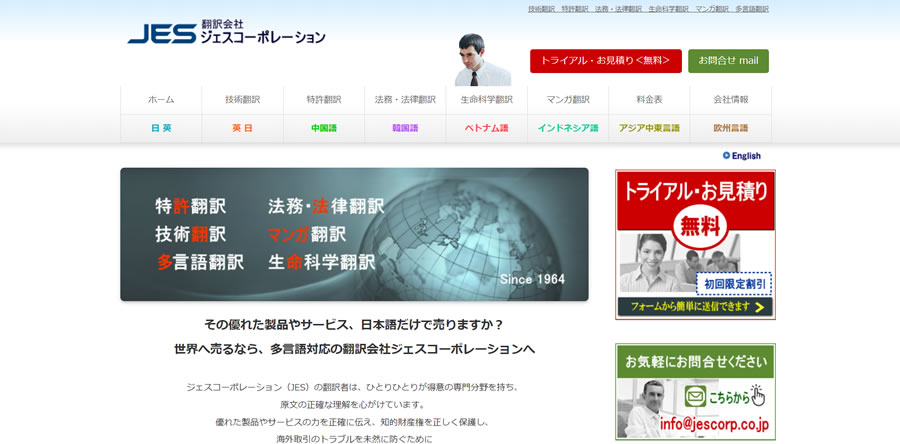This screenshot has height=444, width=900.
Task: Click the こちらから contact link
Action: 729,398
